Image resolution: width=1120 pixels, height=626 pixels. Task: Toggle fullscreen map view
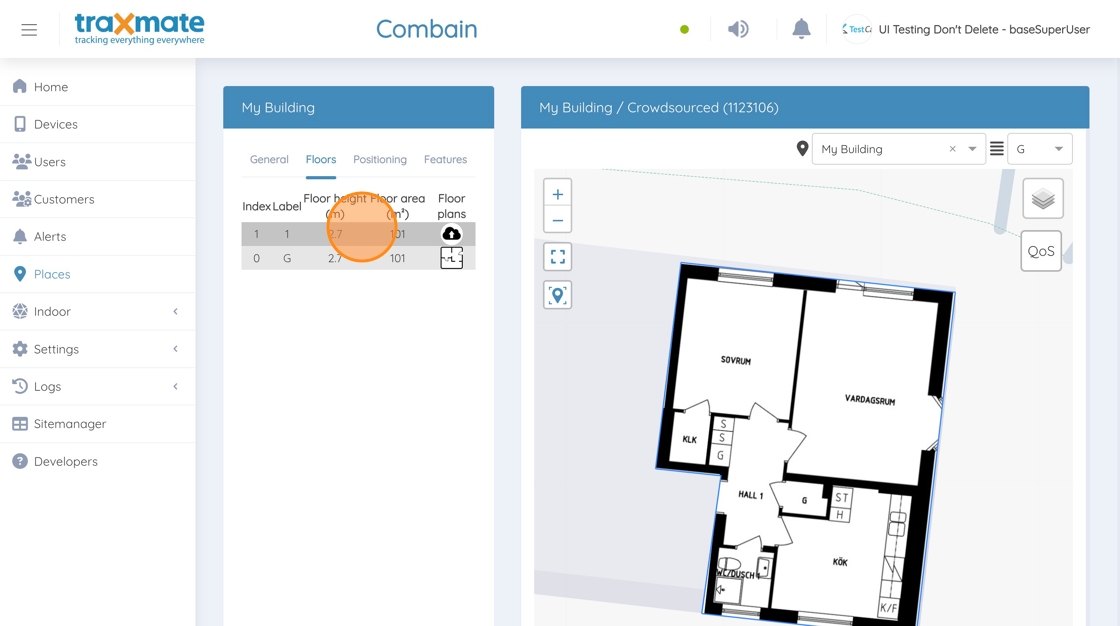(x=557, y=257)
